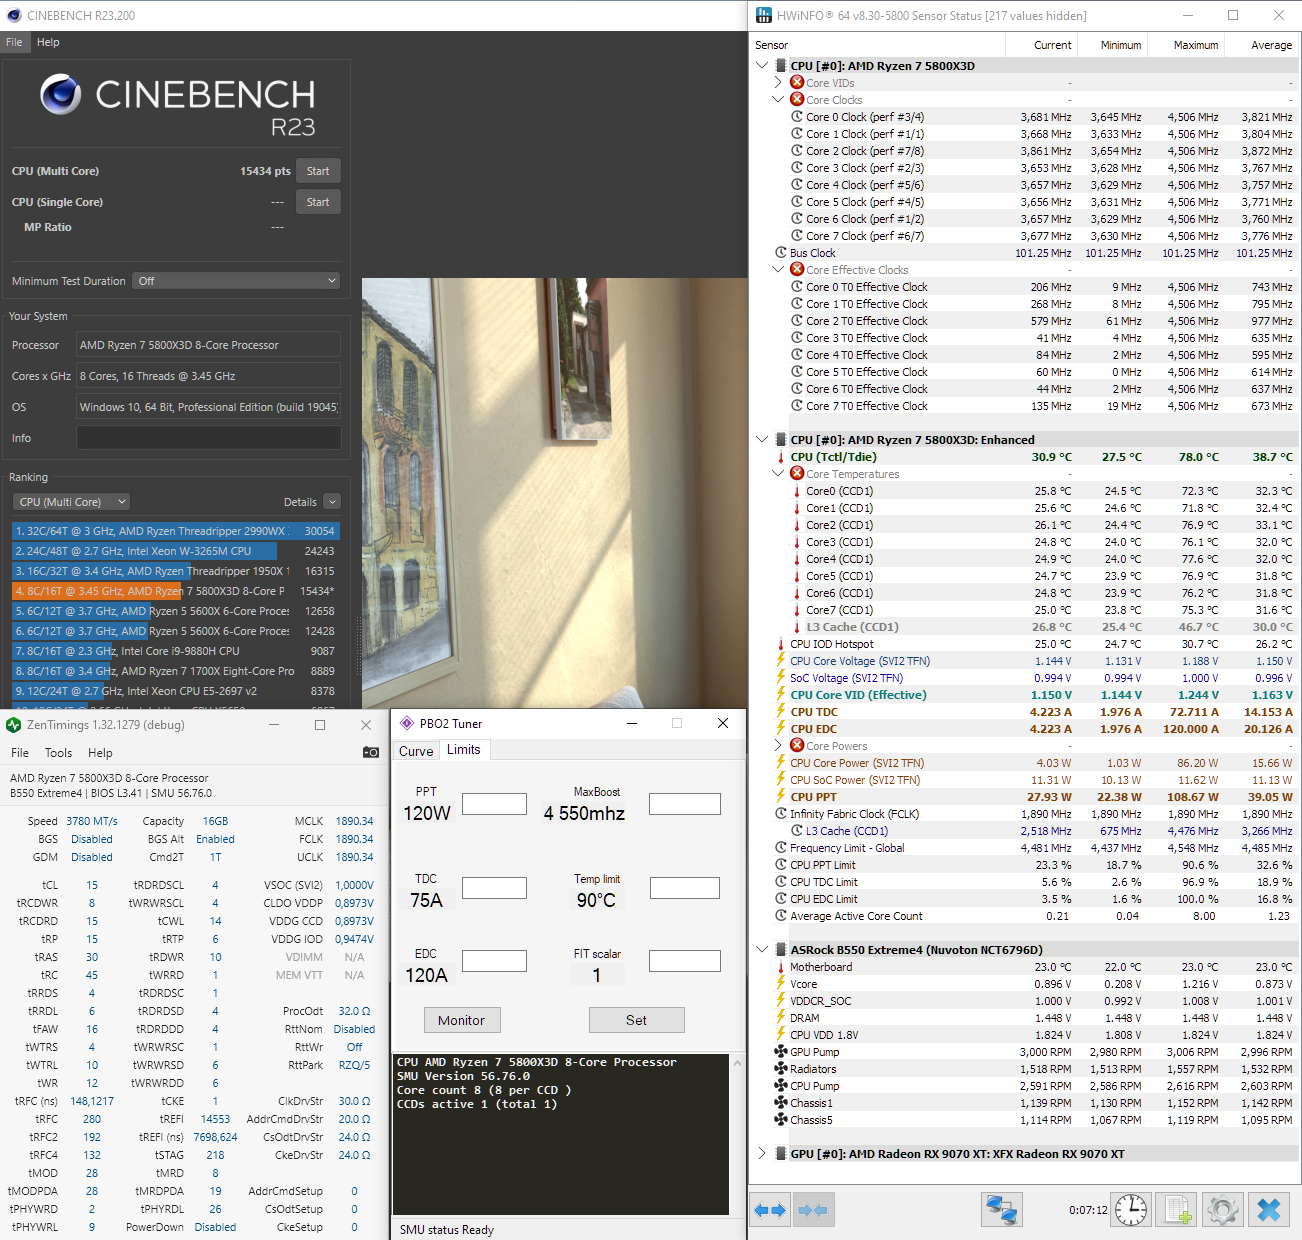
Task: Switch to PBO2 Tuner Curve tab
Action: pyautogui.click(x=416, y=751)
